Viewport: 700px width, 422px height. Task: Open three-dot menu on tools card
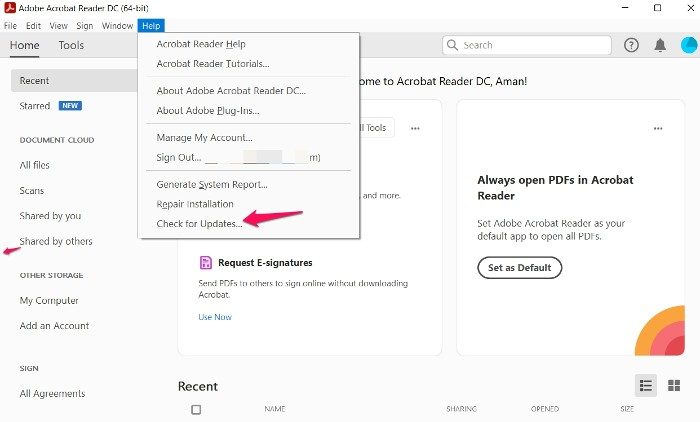tap(415, 129)
